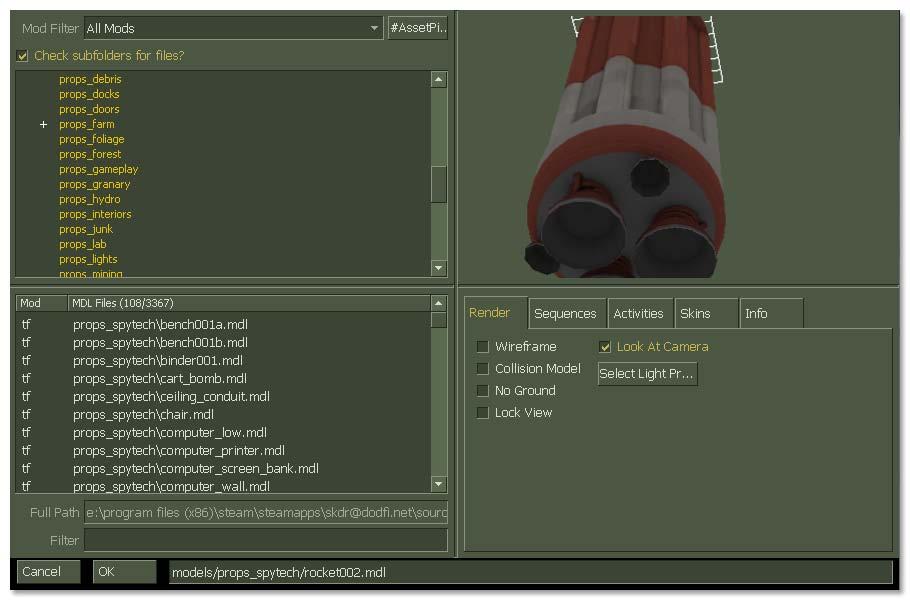
Task: Toggle Check subfolders for files checkbox
Action: [x=22, y=56]
